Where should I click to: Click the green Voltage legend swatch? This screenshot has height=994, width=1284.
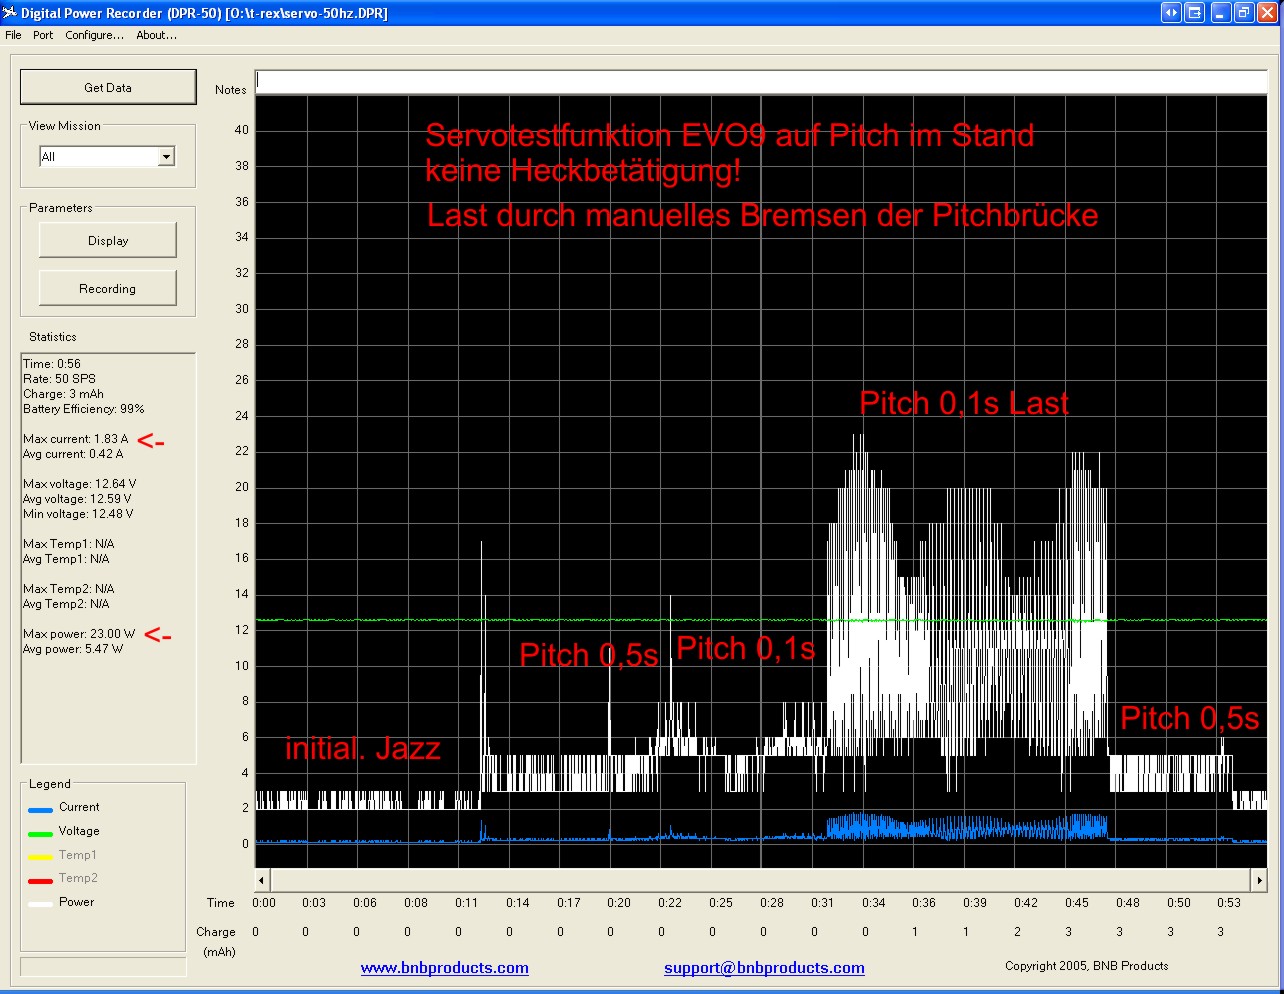click(40, 834)
